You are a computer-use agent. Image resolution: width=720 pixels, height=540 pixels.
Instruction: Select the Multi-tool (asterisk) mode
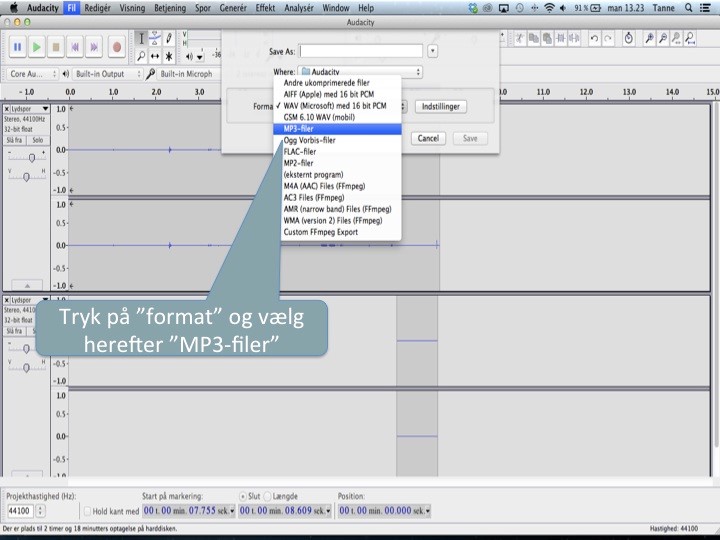coord(169,56)
